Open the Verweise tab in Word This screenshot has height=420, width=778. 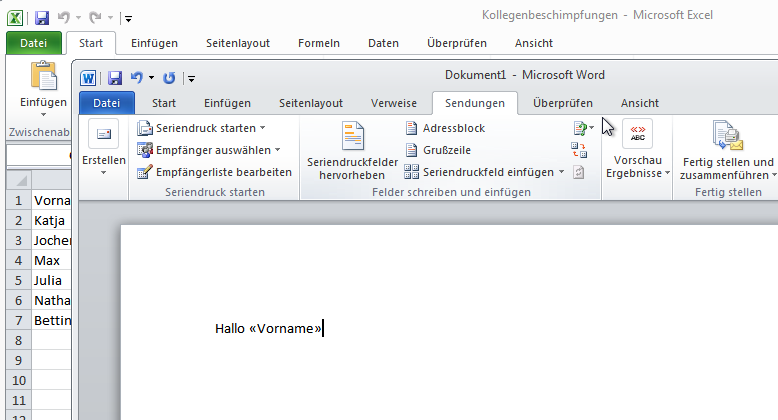point(393,103)
